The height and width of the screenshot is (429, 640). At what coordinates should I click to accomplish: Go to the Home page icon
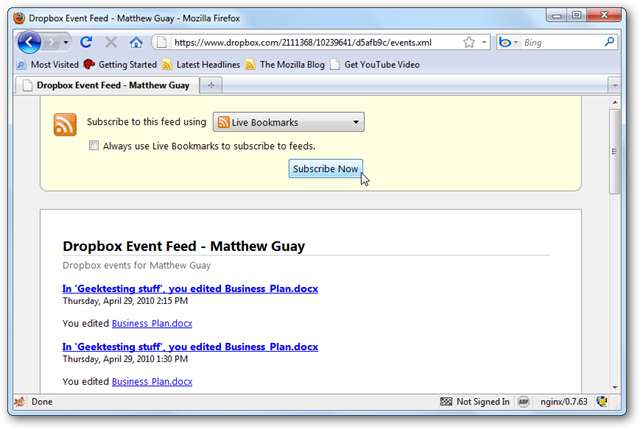pyautogui.click(x=136, y=42)
